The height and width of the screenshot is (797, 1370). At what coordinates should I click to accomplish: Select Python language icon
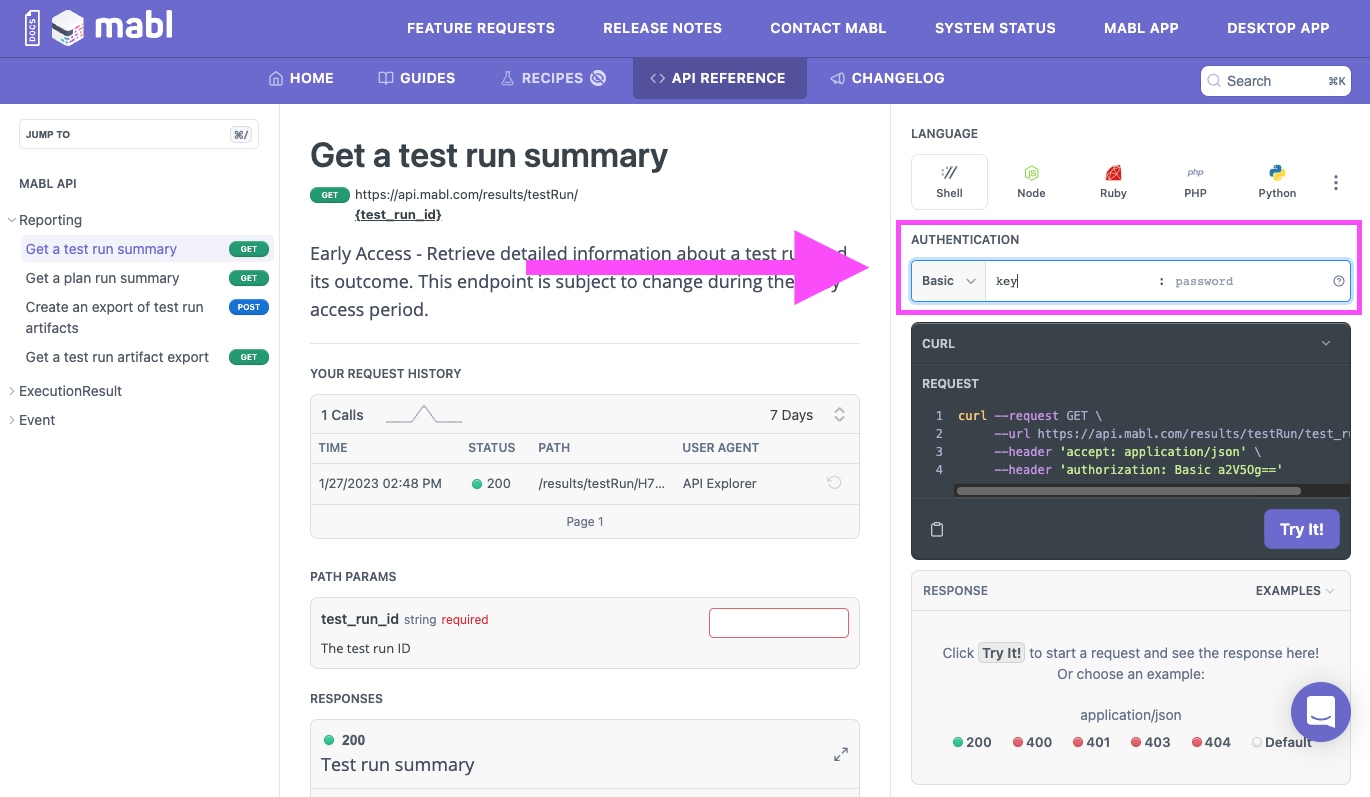coord(1277,181)
